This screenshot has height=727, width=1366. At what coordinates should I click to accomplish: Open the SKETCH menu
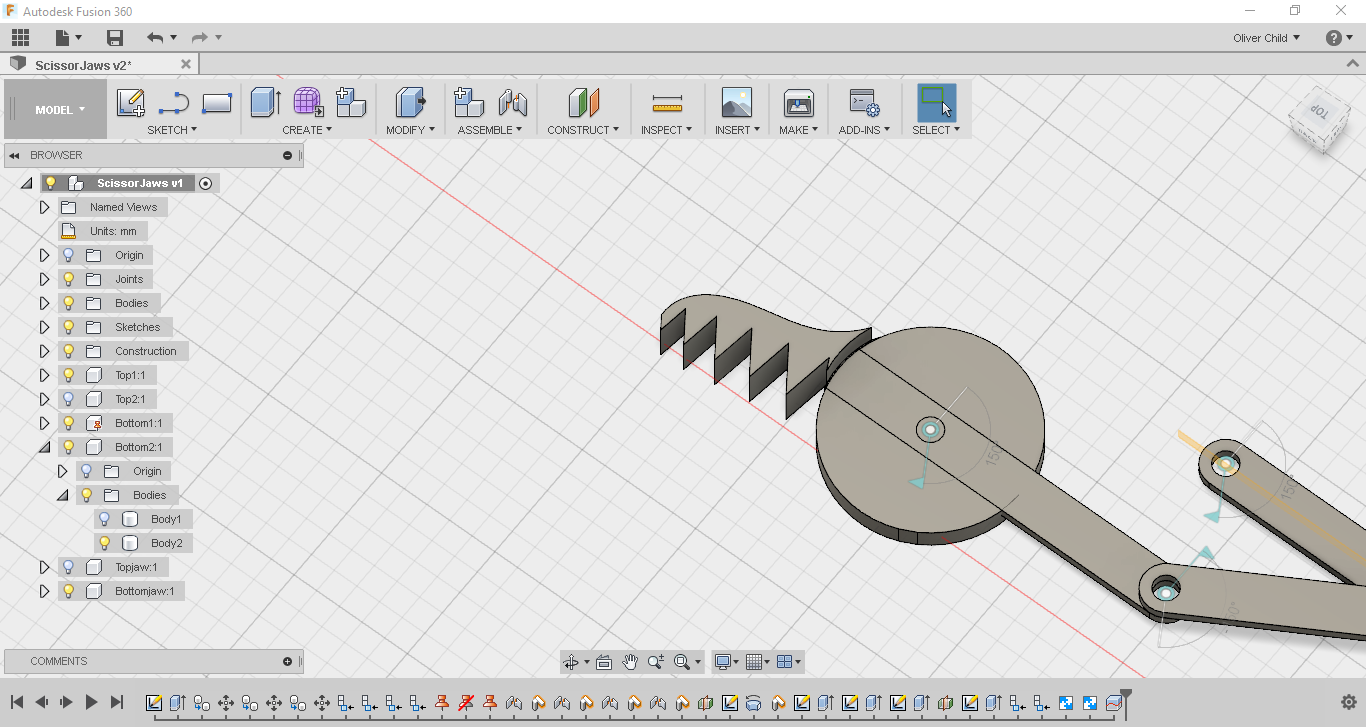coord(172,130)
